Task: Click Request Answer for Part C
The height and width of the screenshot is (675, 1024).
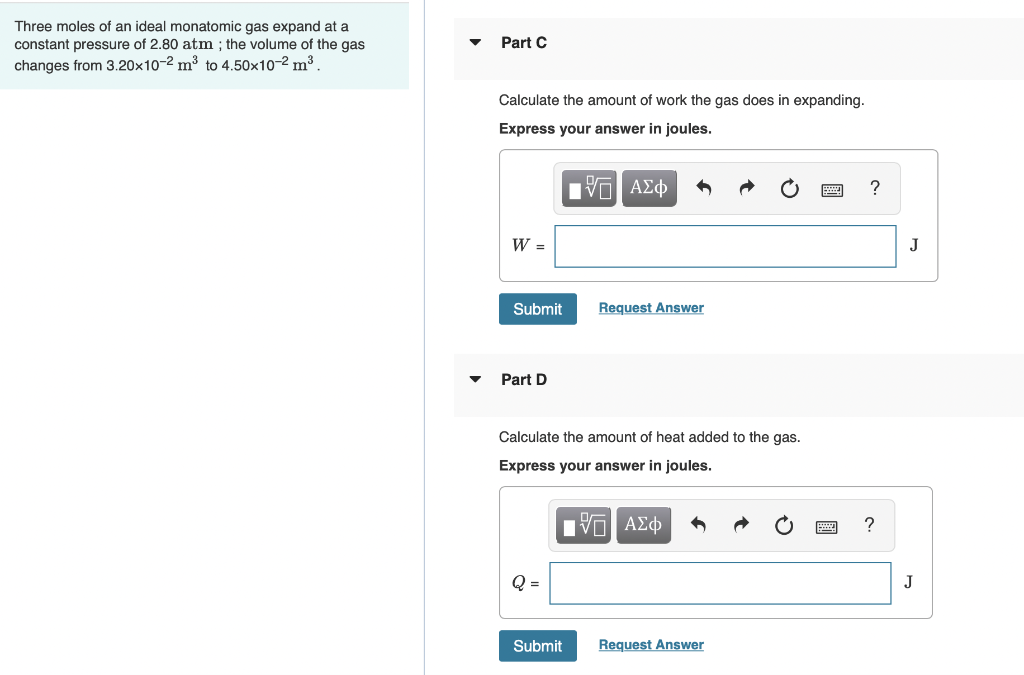Action: click(651, 307)
